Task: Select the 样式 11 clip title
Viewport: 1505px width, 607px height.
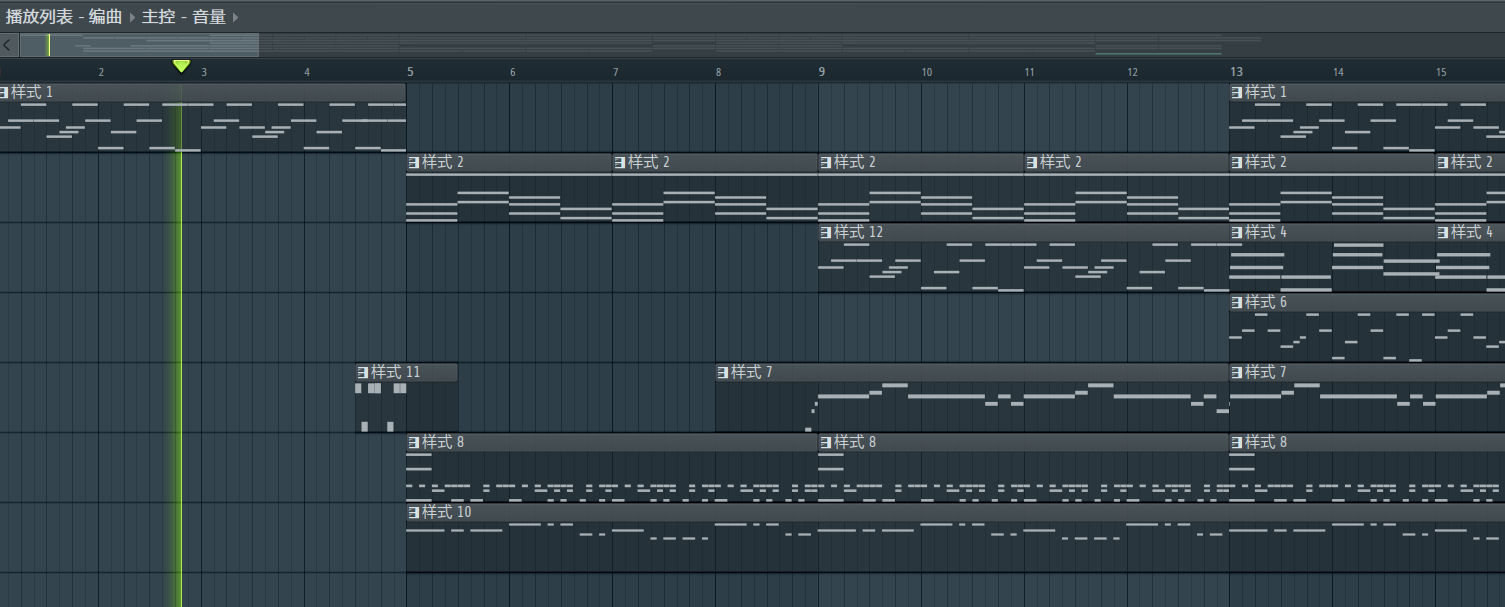Action: tap(396, 372)
